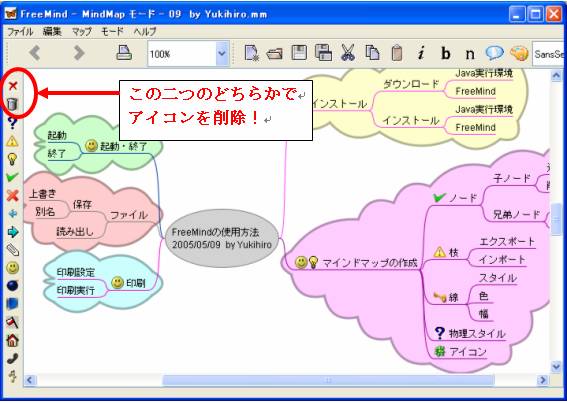Viewport: 567px width, 403px height.
Task: Click the vertical scrollbar down arrow
Action: [x=556, y=367]
